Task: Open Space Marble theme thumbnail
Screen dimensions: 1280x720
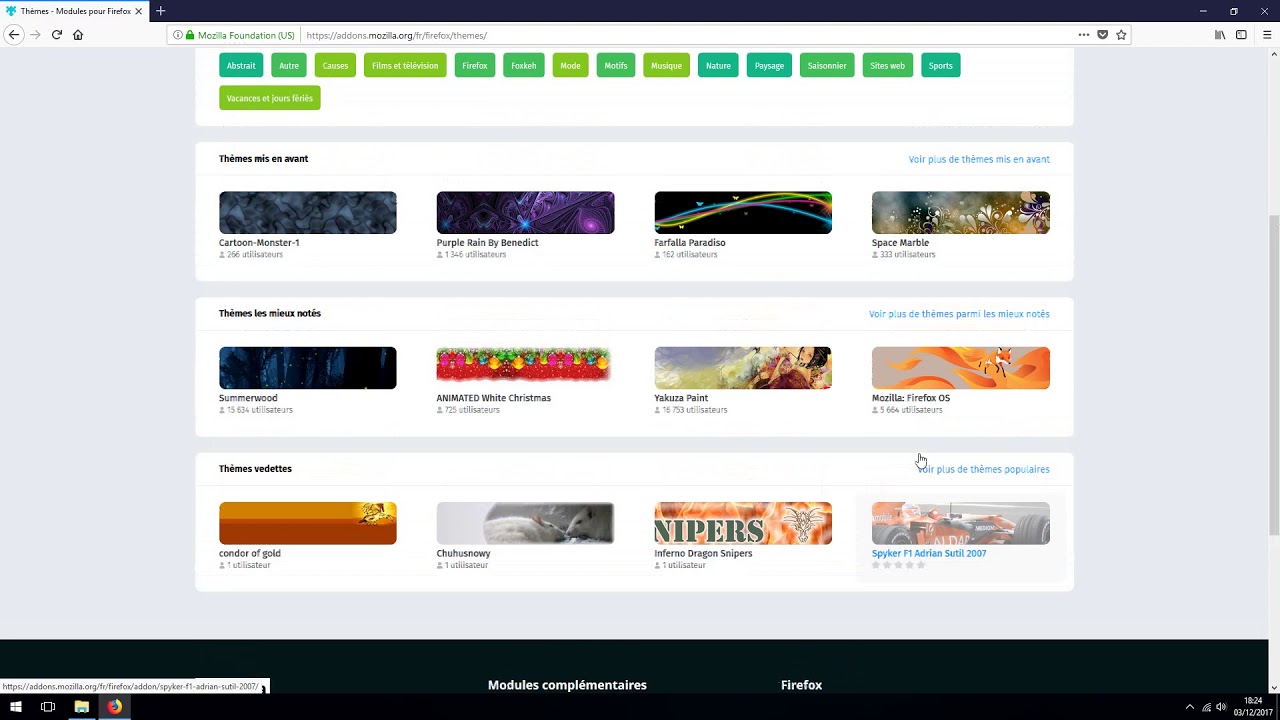Action: [x=961, y=212]
